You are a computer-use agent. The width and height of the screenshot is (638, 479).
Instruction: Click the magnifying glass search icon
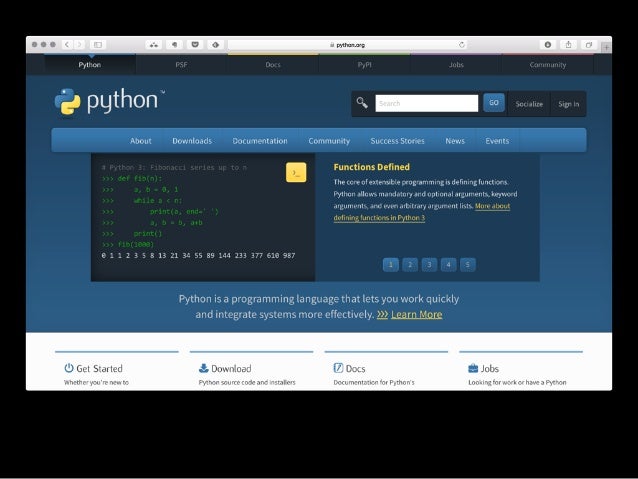tap(362, 103)
